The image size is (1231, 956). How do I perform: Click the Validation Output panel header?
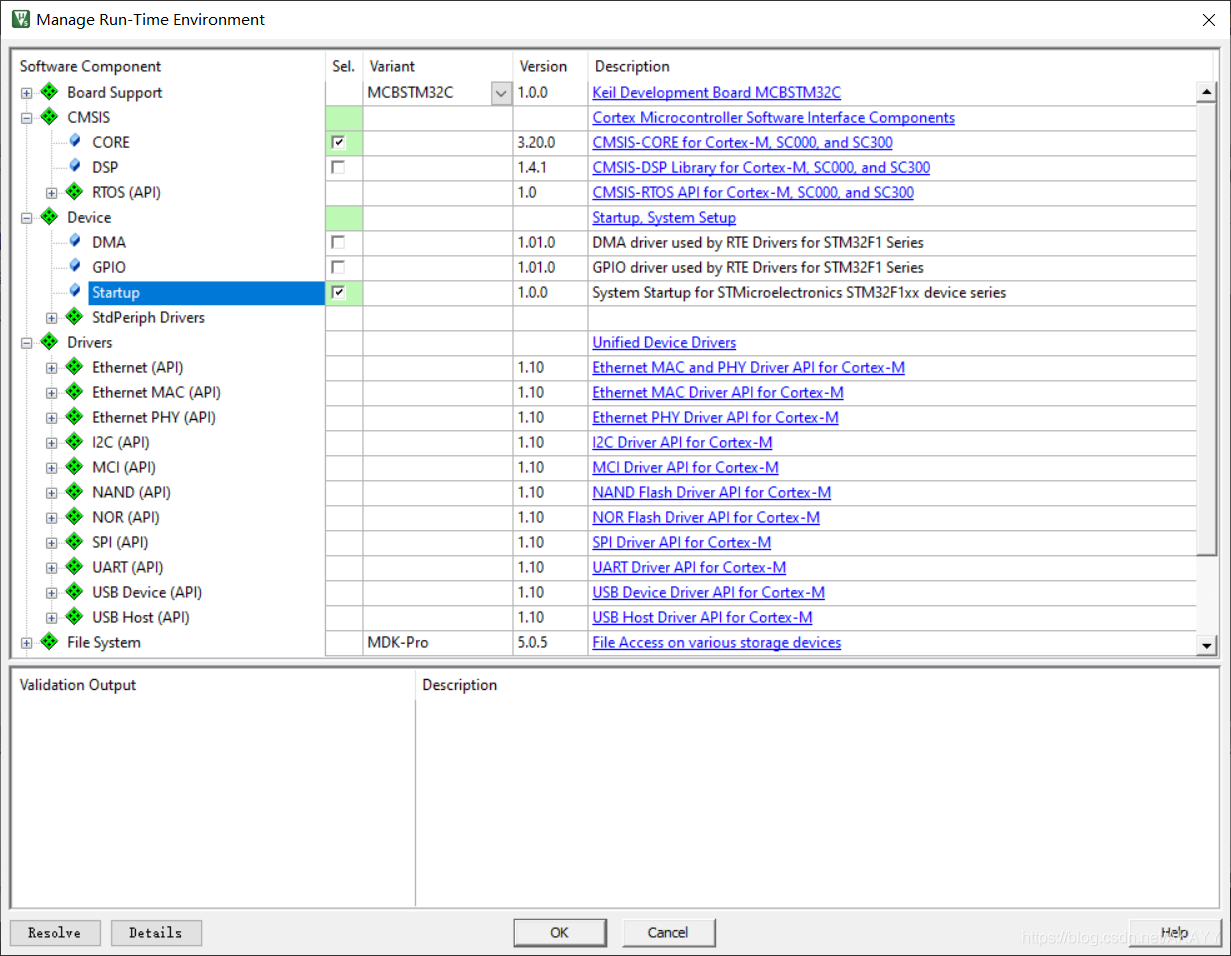[78, 685]
